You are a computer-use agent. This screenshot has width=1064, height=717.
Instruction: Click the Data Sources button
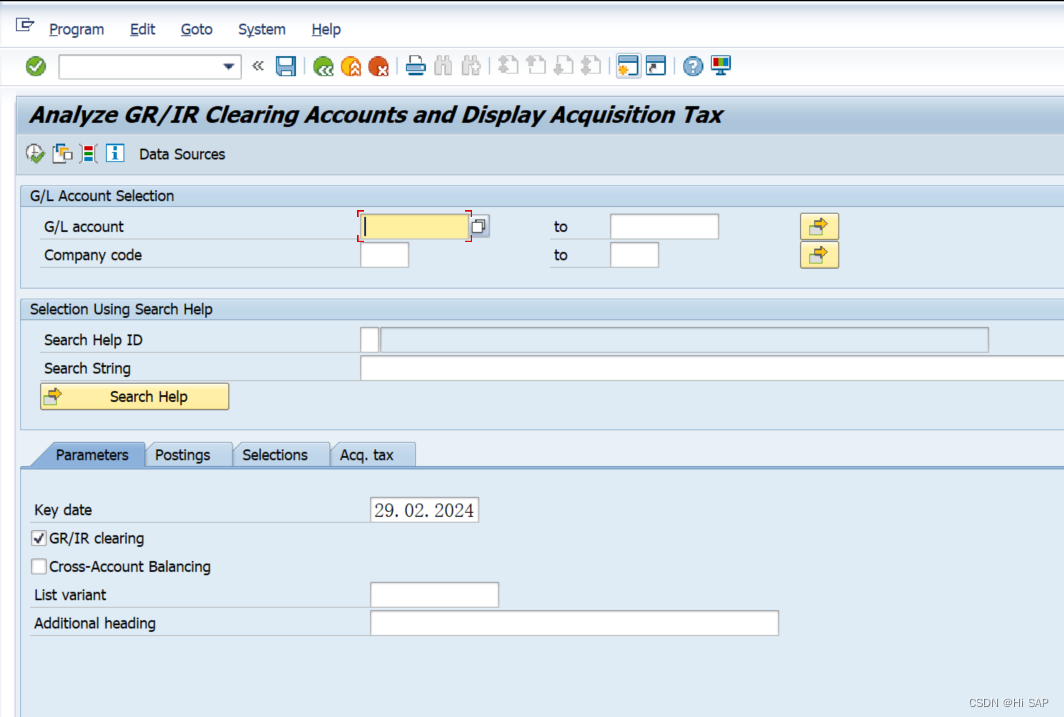[181, 154]
